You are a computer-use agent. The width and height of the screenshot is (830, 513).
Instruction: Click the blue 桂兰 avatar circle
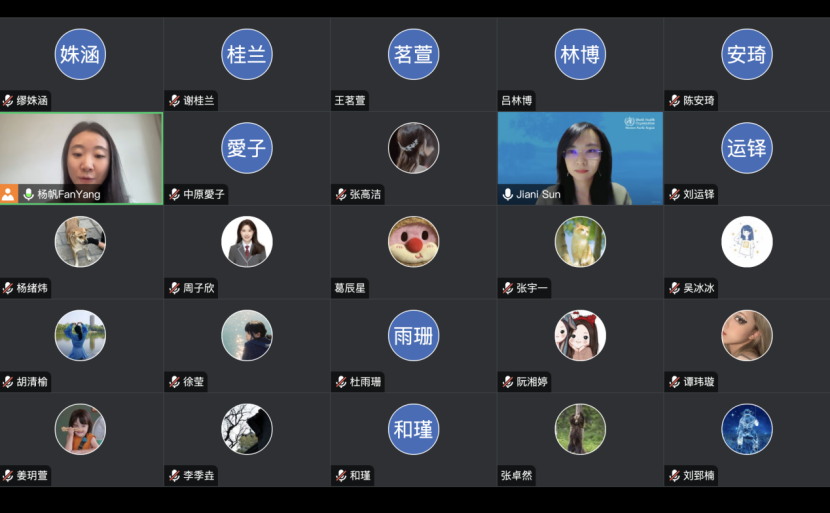247,54
